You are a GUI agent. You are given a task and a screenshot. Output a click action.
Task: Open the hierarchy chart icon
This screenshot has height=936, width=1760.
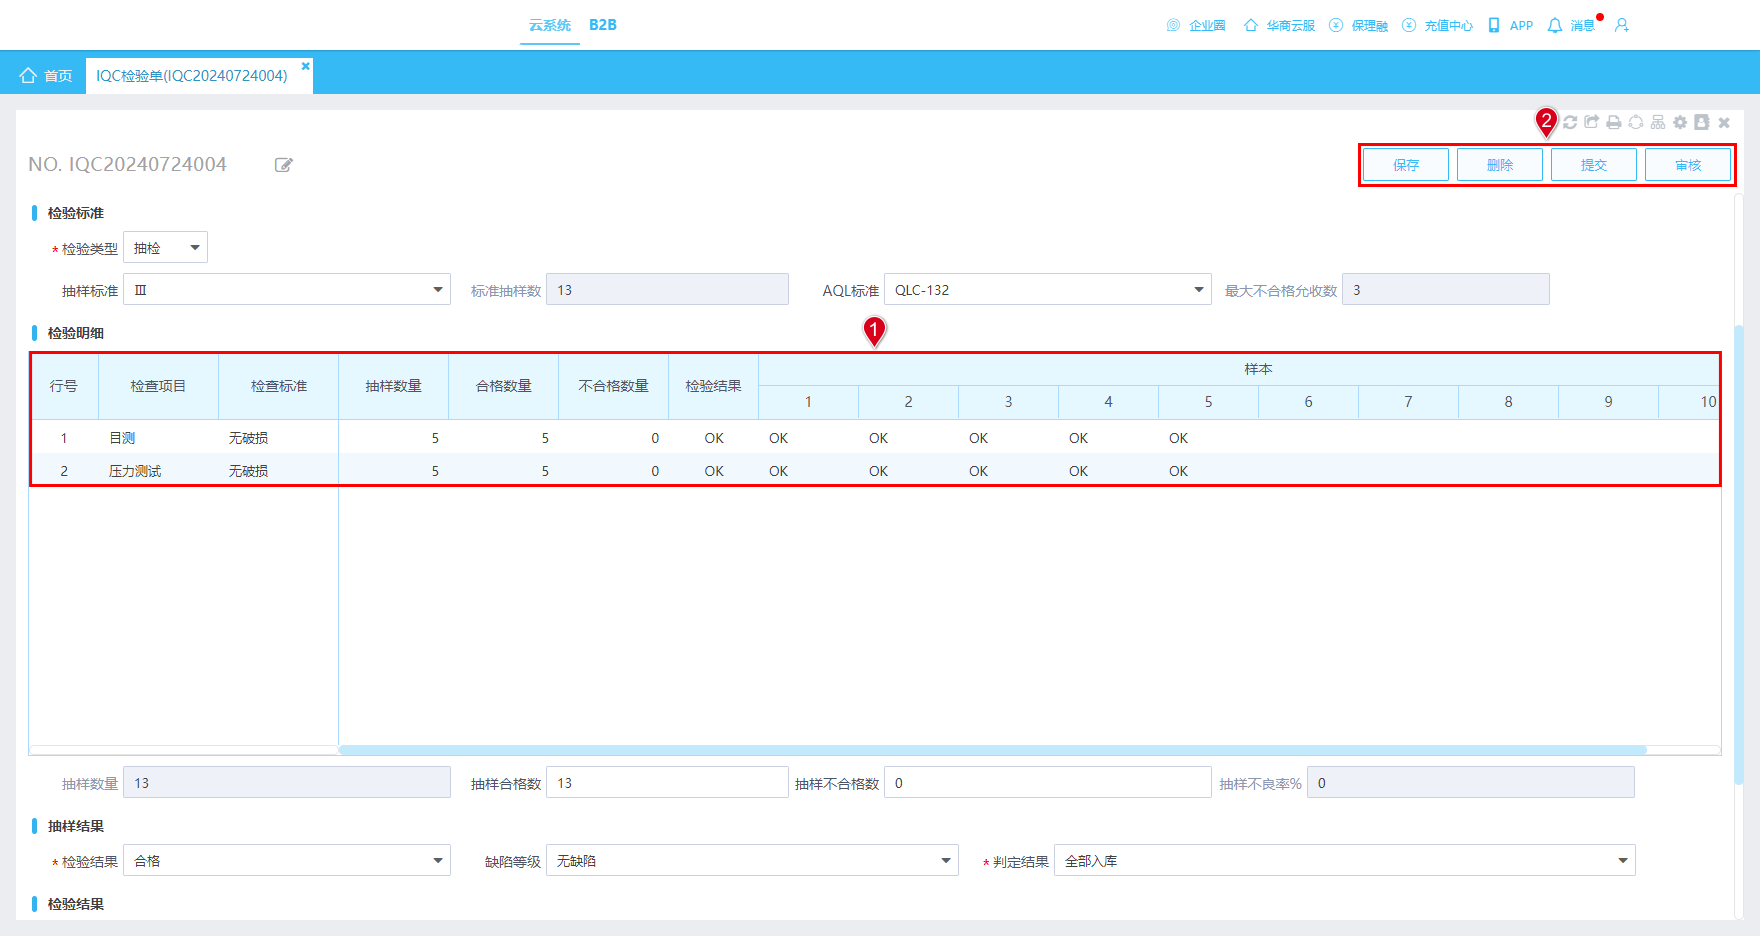1658,122
